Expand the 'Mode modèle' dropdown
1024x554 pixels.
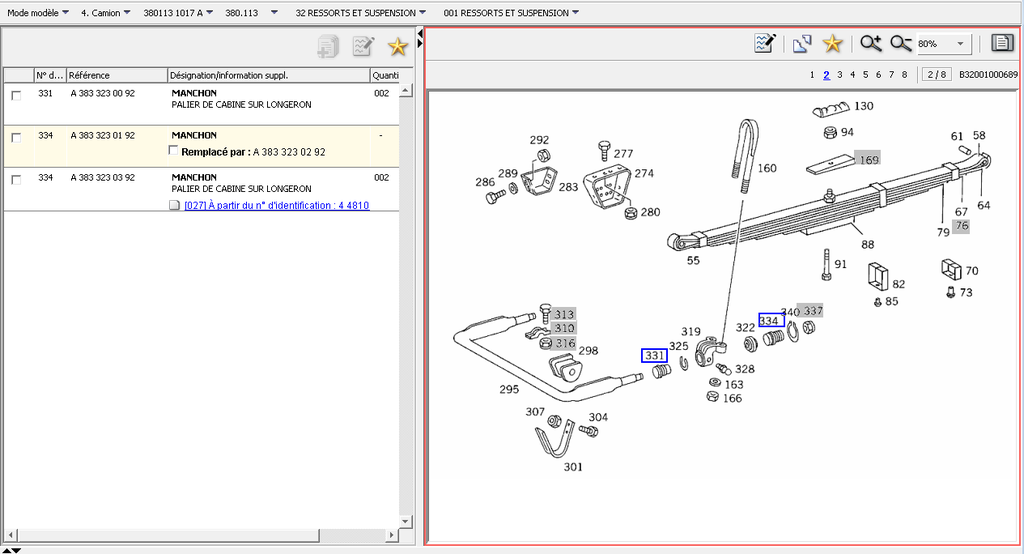pyautogui.click(x=38, y=13)
